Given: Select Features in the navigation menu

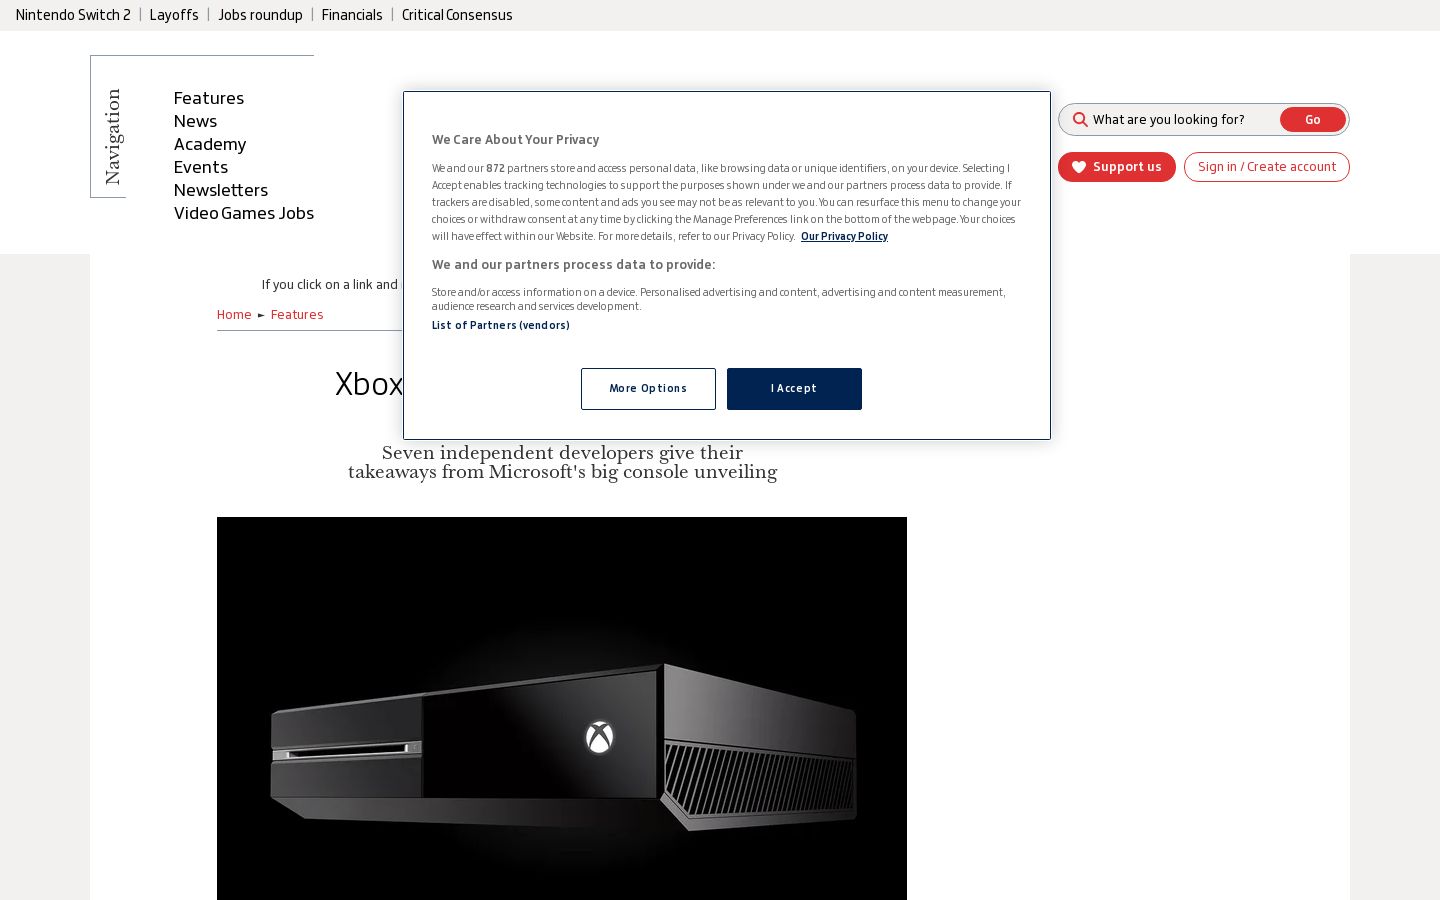Looking at the screenshot, I should click(x=209, y=98).
